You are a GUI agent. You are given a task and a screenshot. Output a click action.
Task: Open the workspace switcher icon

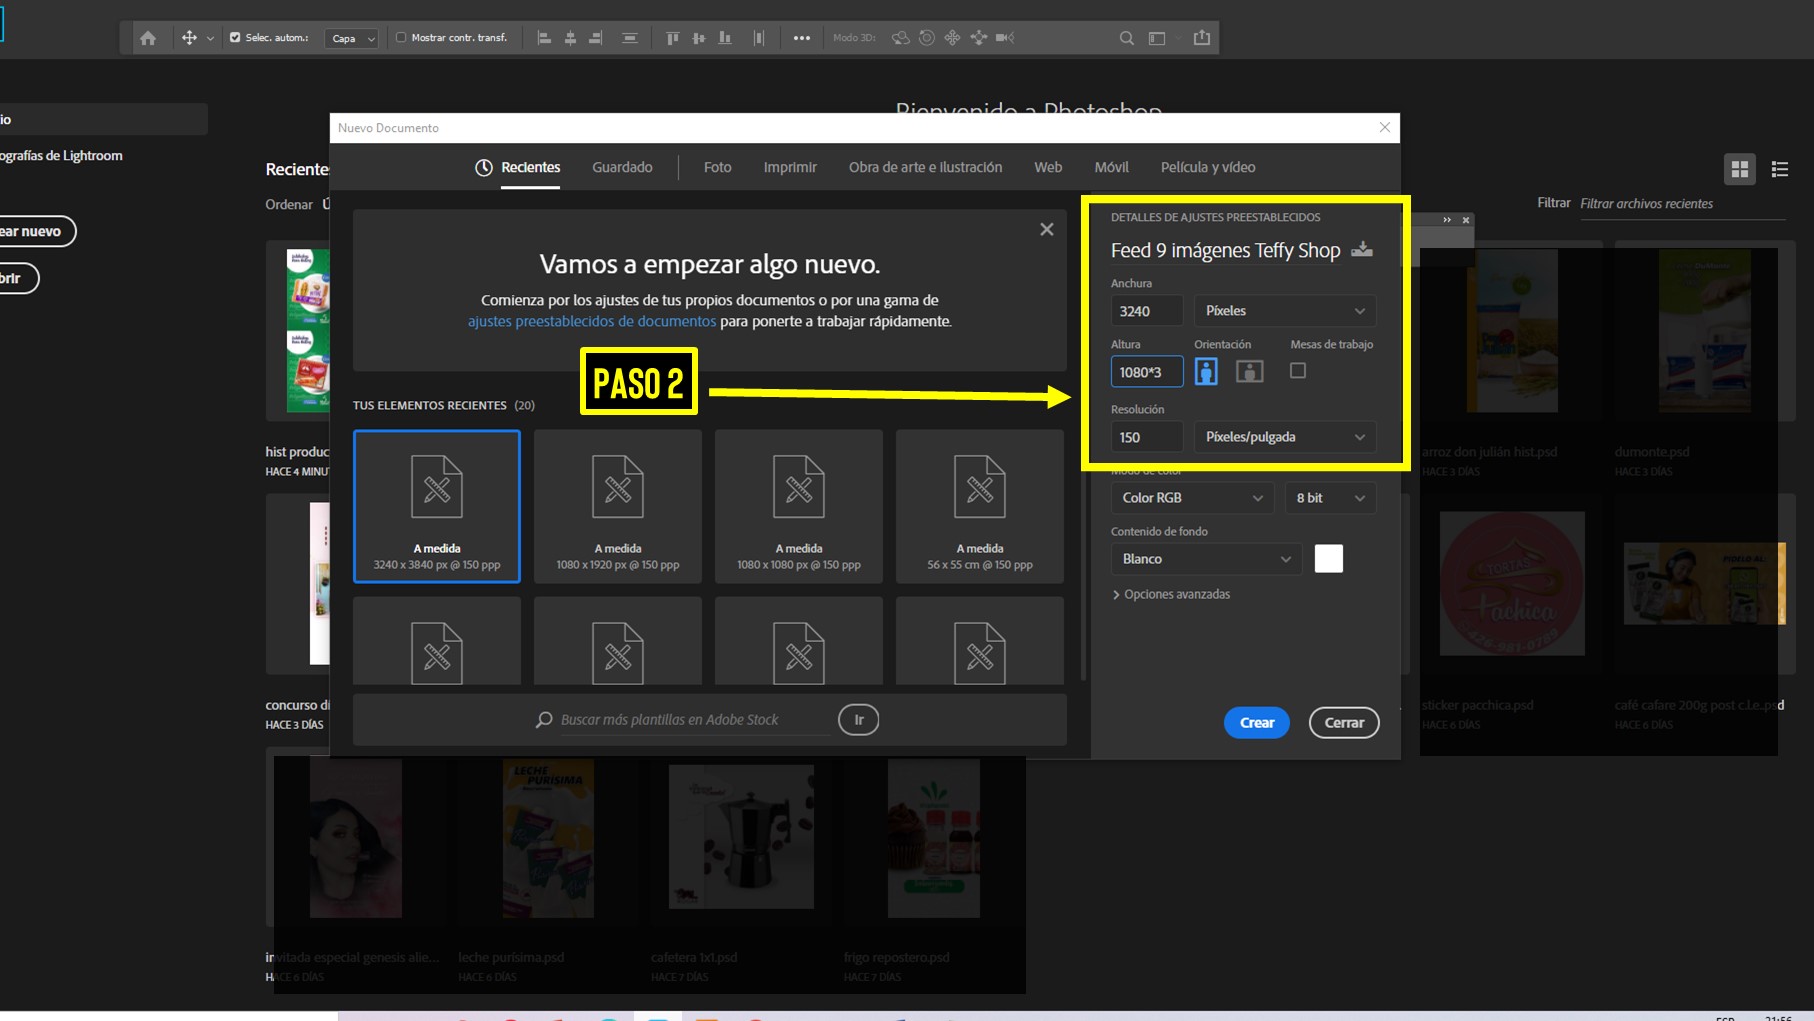pyautogui.click(x=1158, y=38)
